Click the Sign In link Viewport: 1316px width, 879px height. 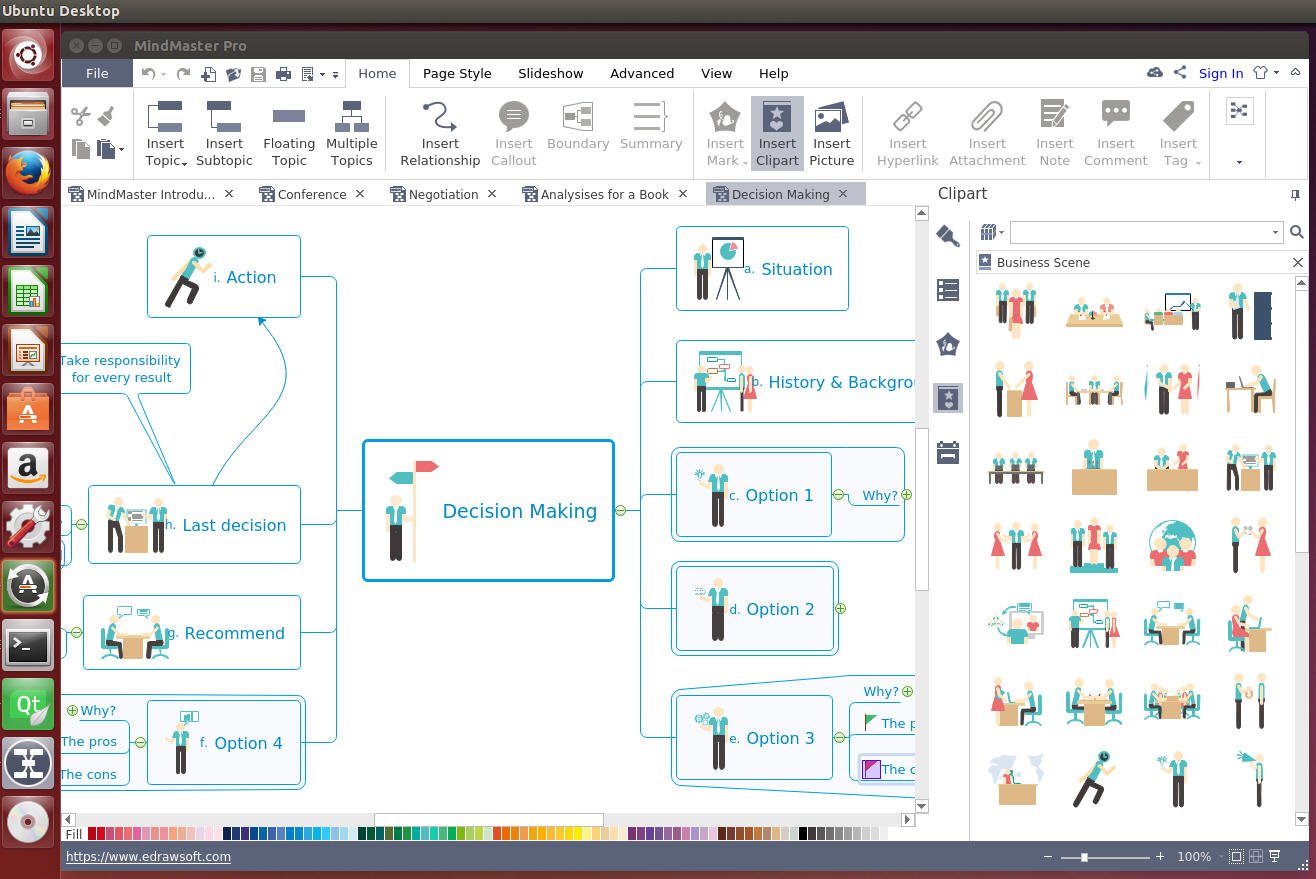pyautogui.click(x=1220, y=73)
